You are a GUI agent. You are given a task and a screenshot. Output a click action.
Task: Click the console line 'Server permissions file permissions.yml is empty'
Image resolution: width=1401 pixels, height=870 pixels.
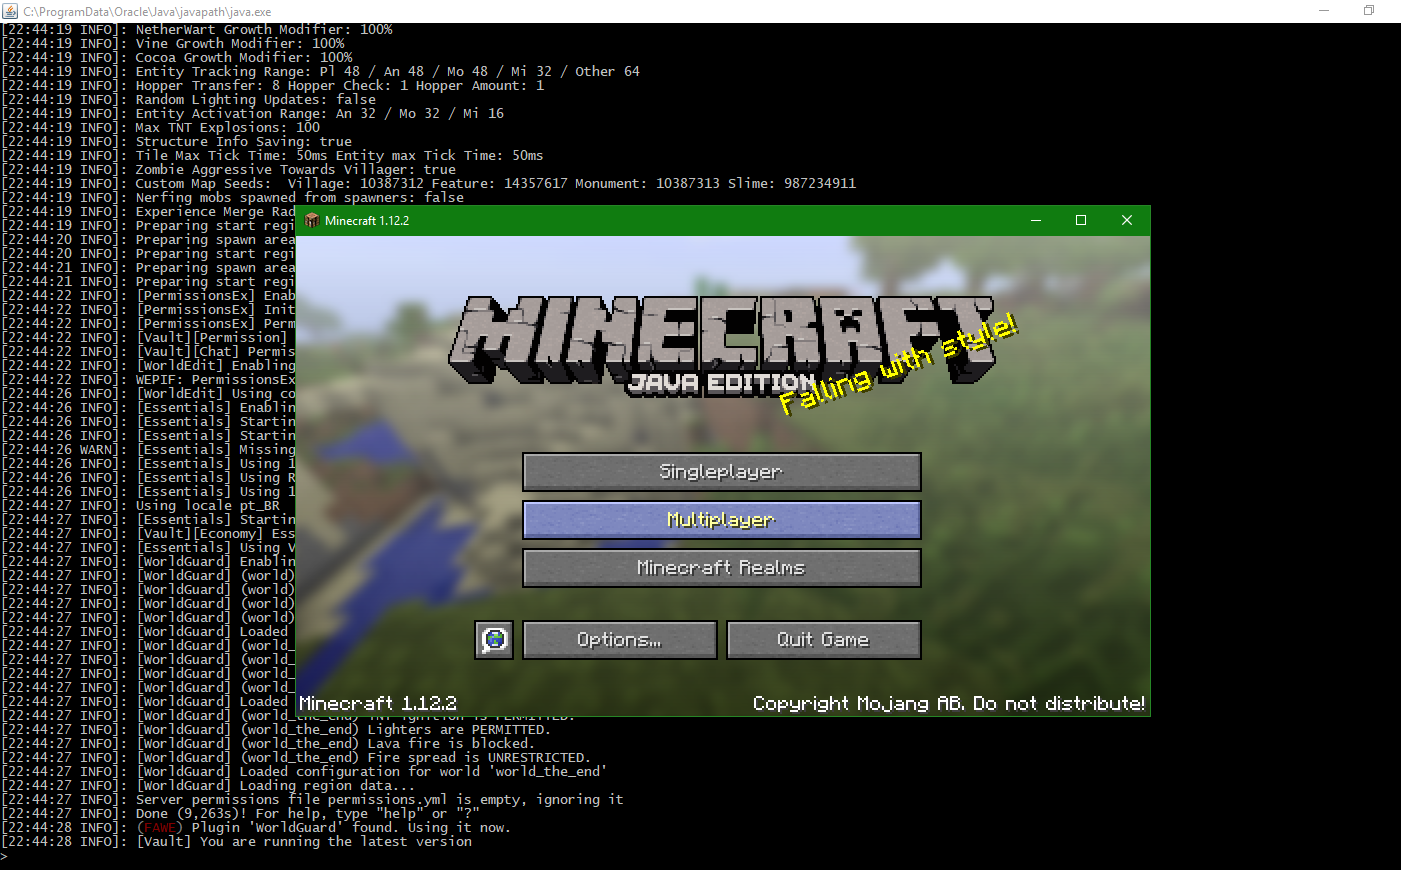click(x=312, y=799)
